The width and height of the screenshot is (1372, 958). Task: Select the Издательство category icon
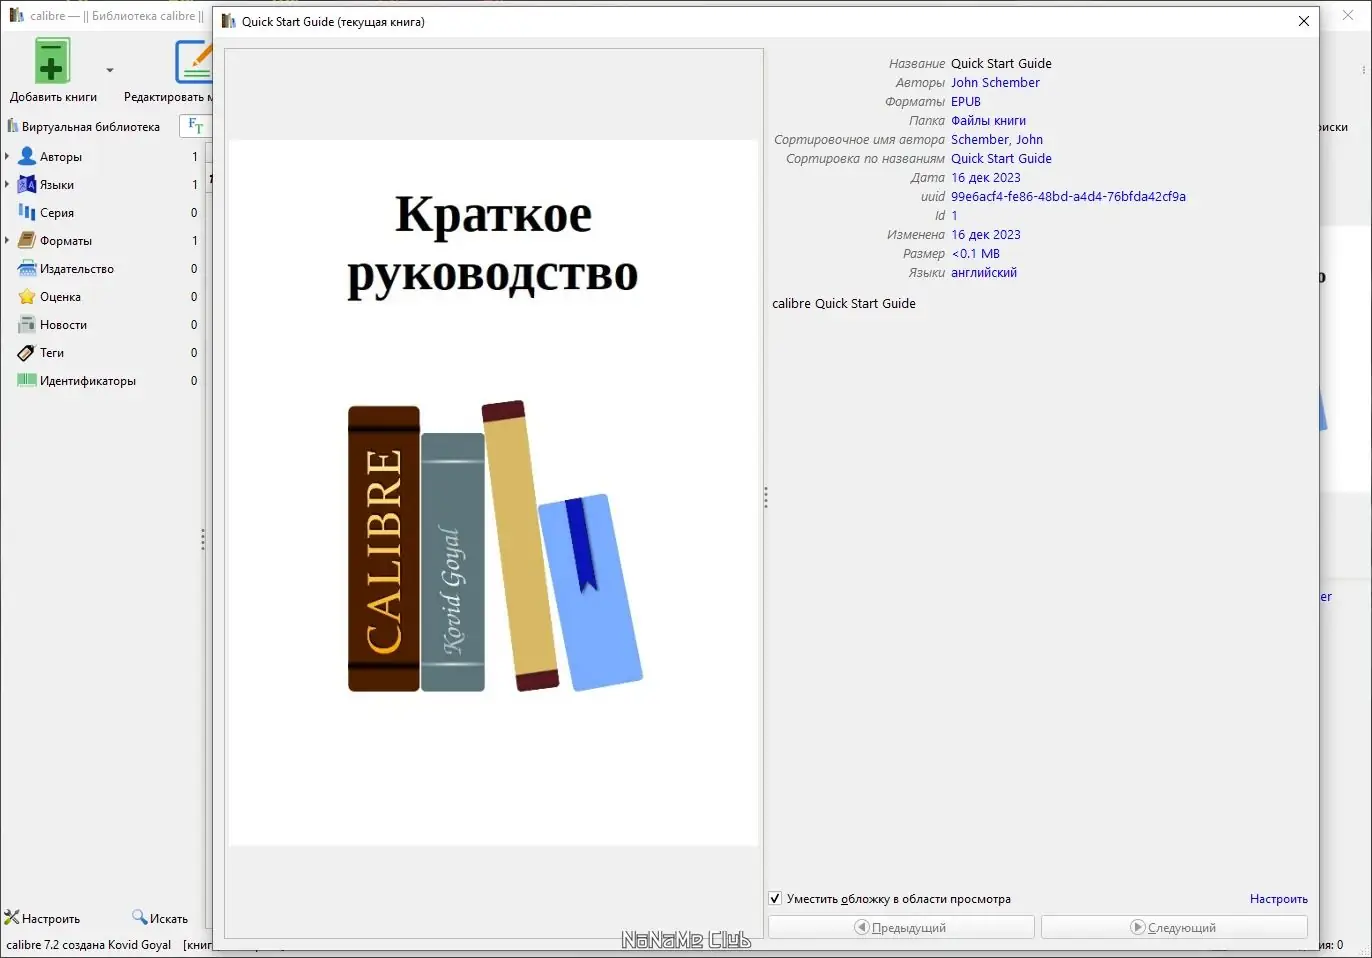pos(27,269)
